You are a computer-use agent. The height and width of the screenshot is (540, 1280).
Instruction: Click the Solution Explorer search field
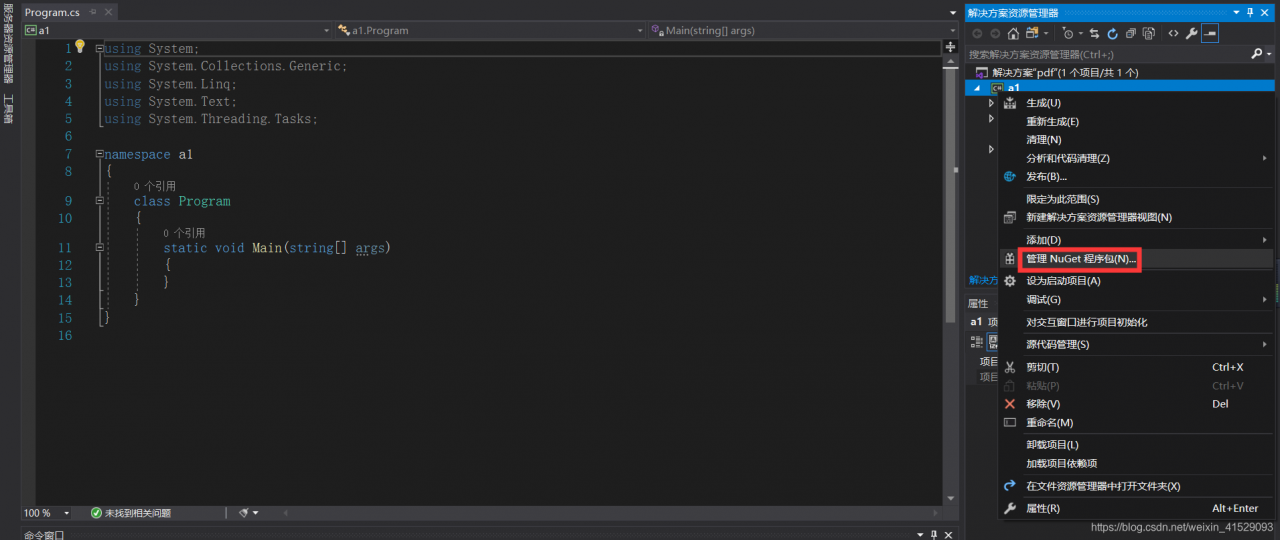tap(1107, 54)
